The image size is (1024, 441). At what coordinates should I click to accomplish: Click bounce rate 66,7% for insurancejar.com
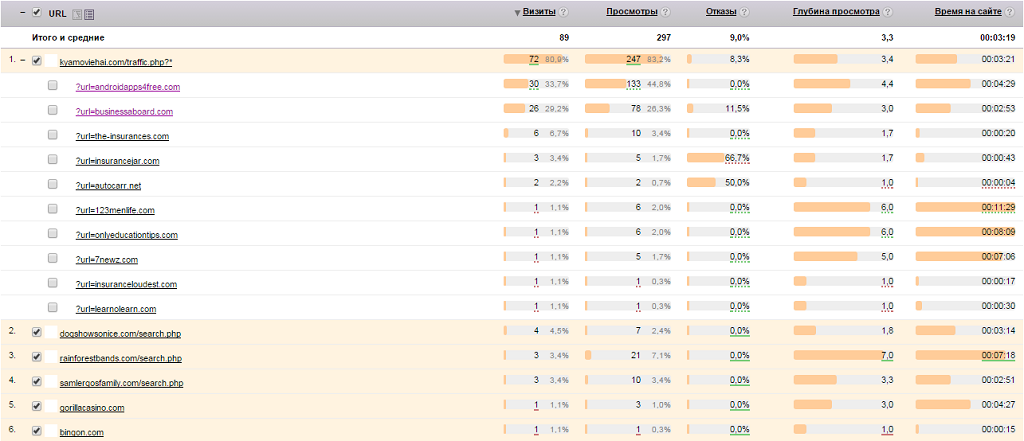click(x=737, y=158)
